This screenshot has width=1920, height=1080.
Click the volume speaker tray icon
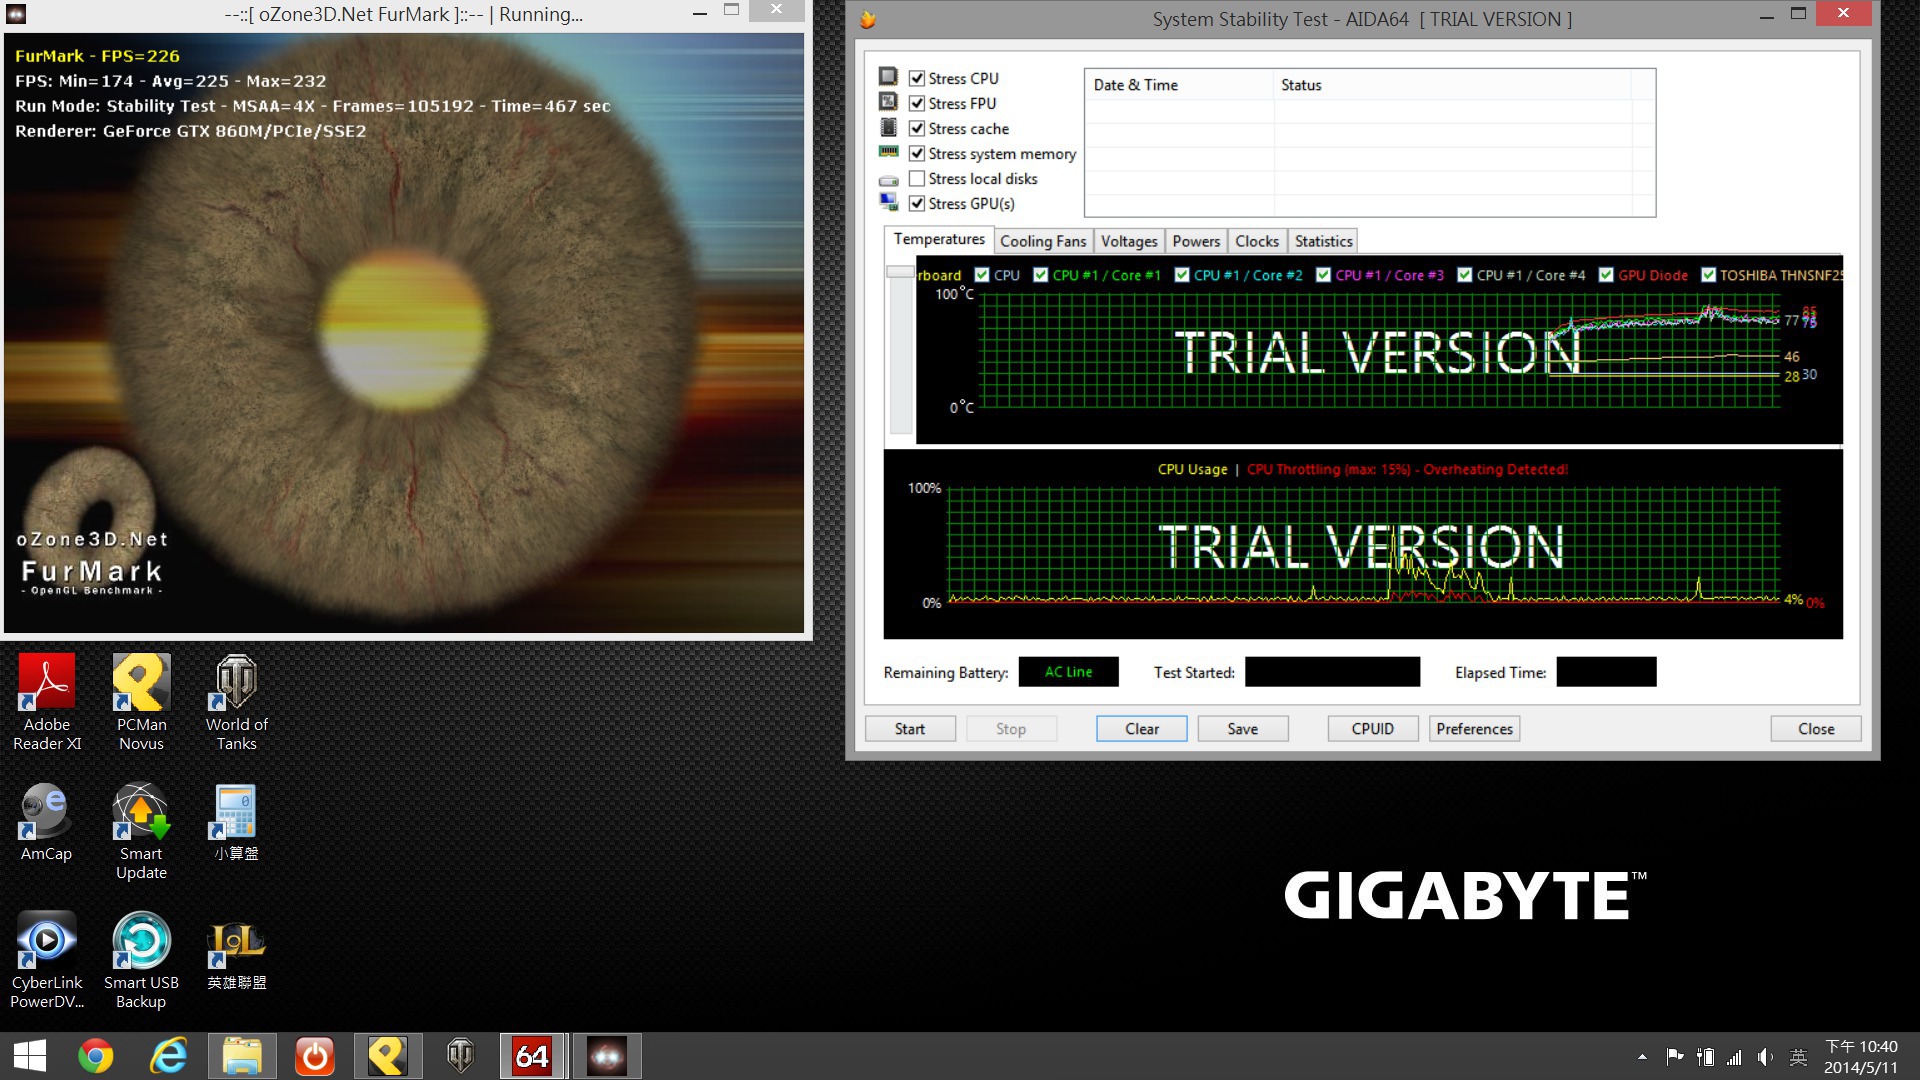(1765, 1057)
